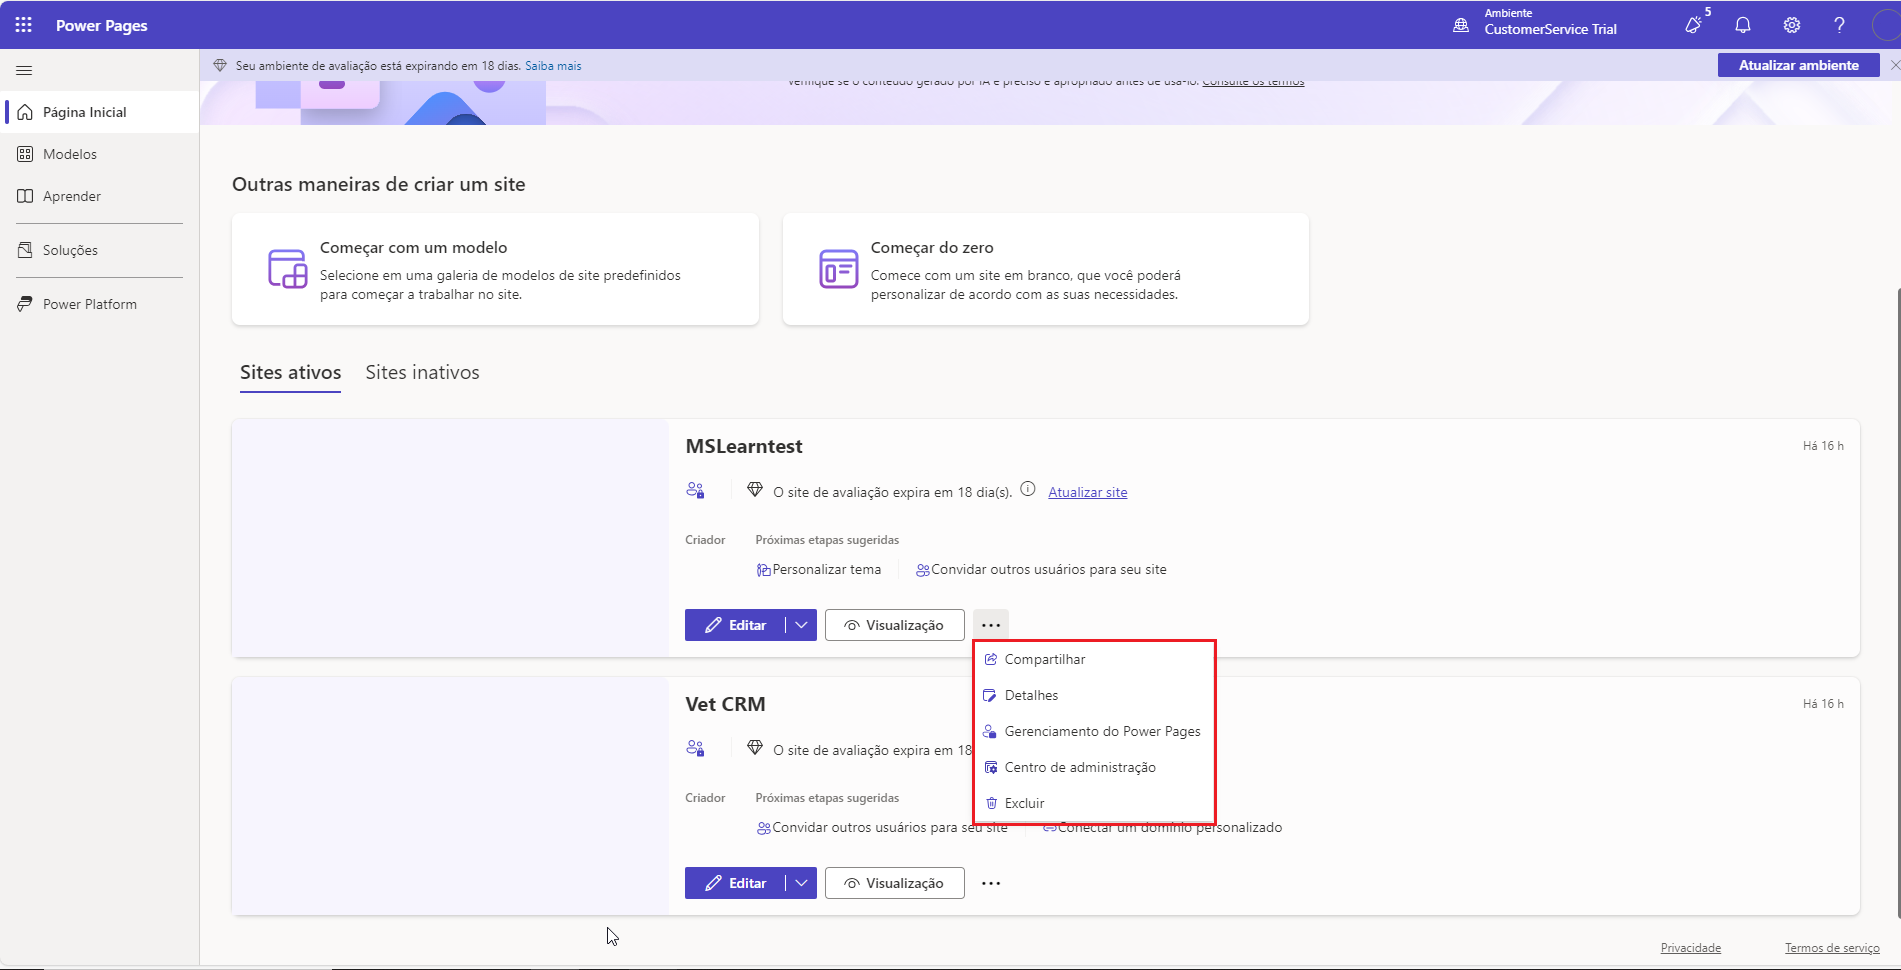Click the Visualização button for Vet CRM
Image resolution: width=1901 pixels, height=970 pixels.
coord(894,883)
